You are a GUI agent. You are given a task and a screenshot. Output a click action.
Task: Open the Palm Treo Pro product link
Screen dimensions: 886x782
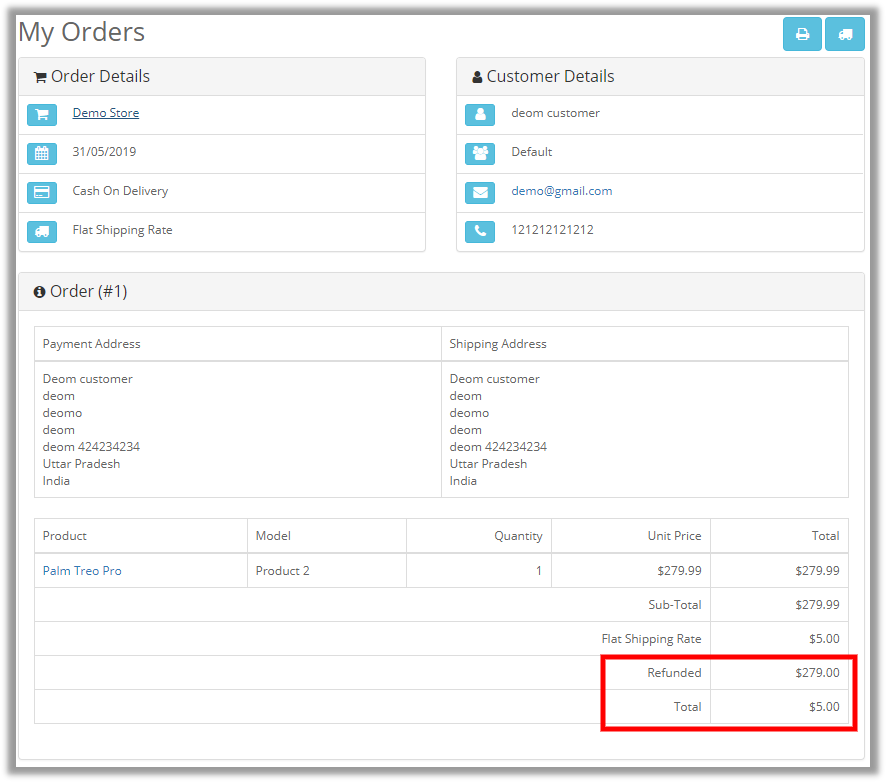click(82, 571)
